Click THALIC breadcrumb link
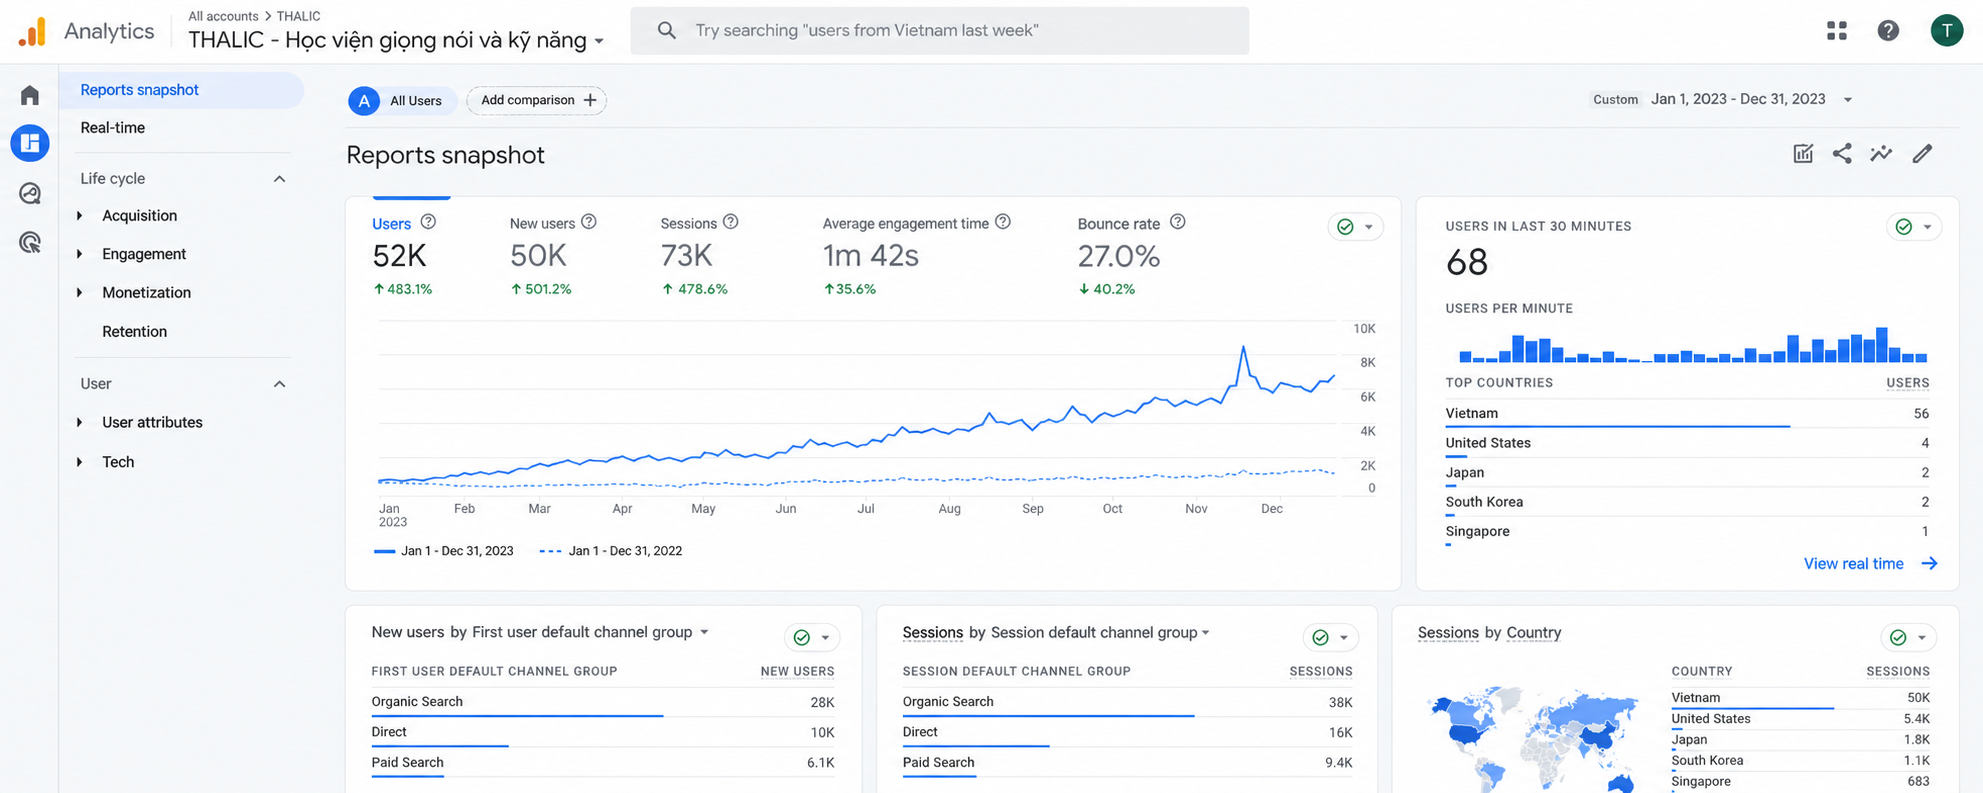Viewport: 1983px width, 793px height. [298, 16]
